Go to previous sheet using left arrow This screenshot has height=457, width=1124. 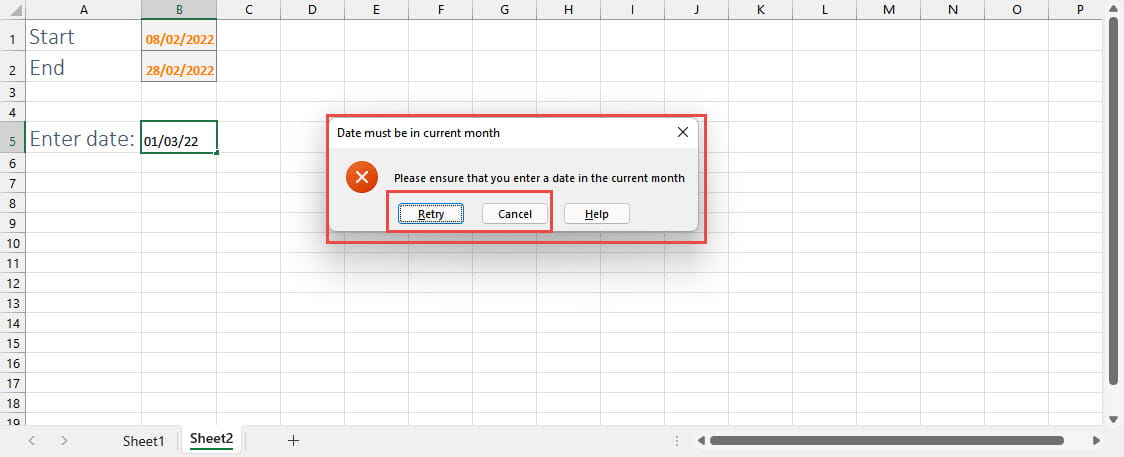tap(33, 440)
